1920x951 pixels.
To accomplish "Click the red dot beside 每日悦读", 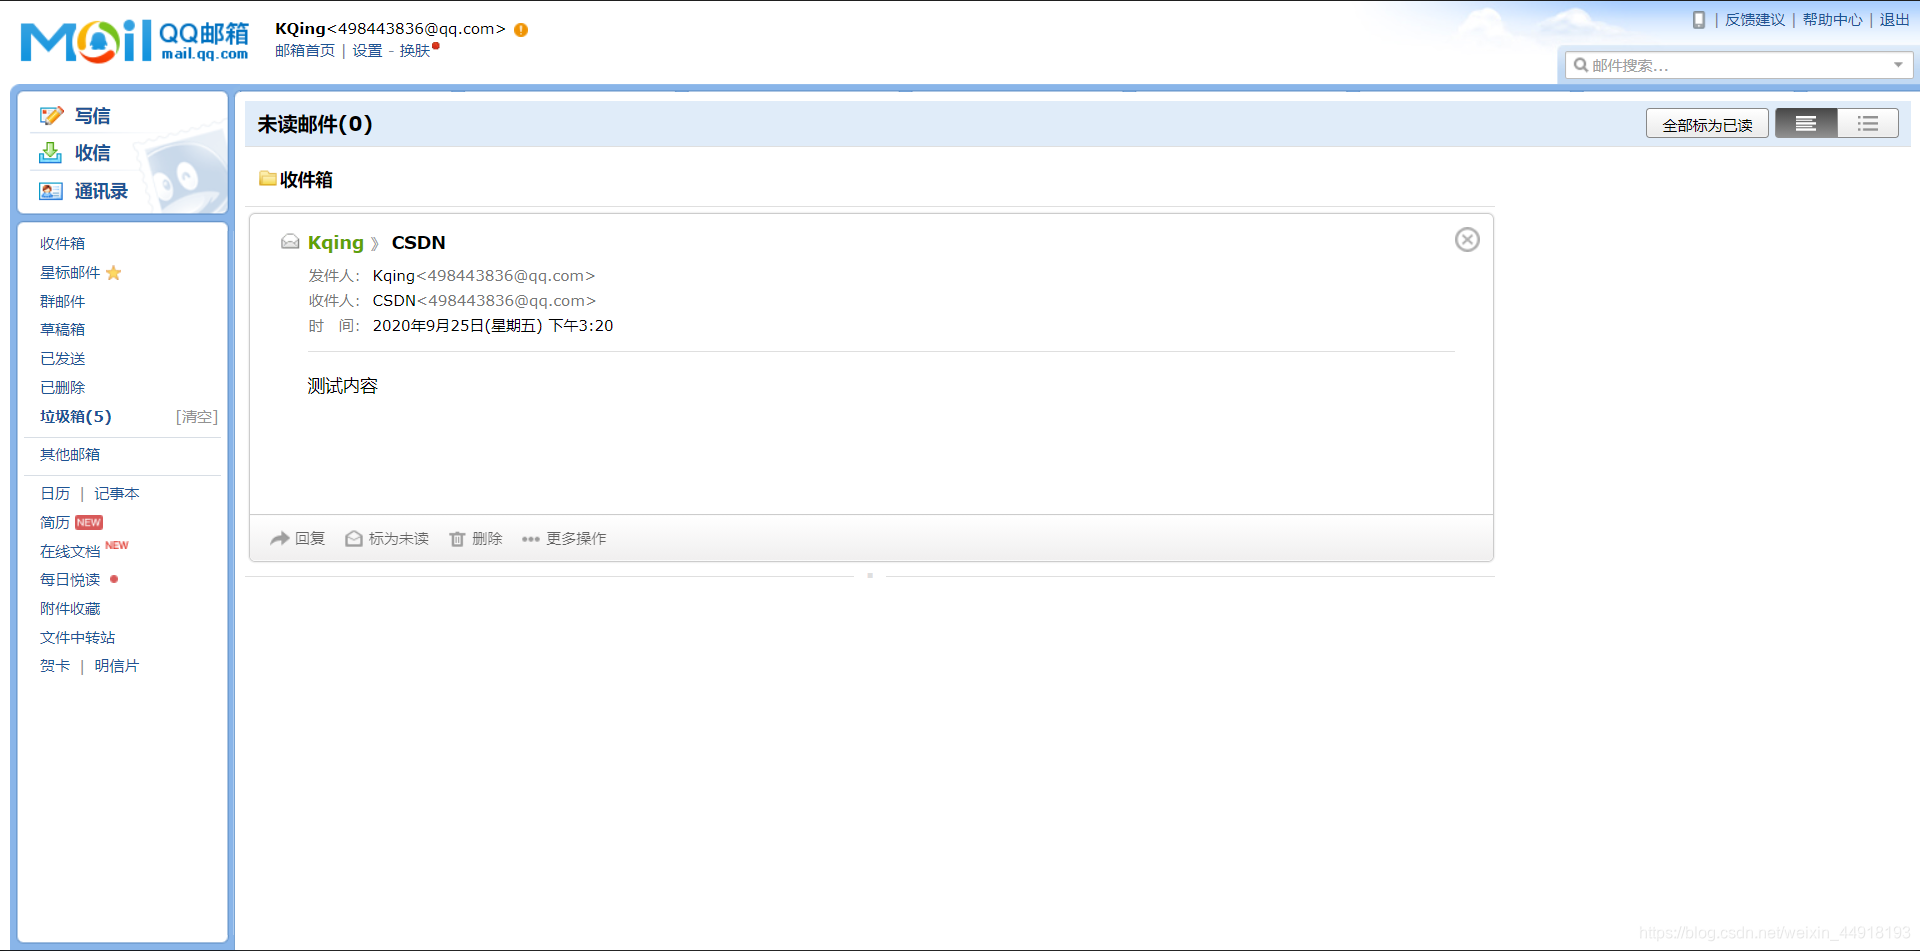I will click(114, 579).
